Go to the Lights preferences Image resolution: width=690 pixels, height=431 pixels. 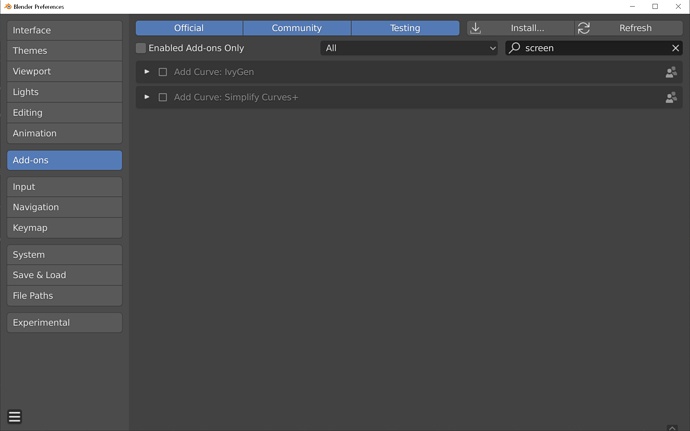(x=64, y=92)
